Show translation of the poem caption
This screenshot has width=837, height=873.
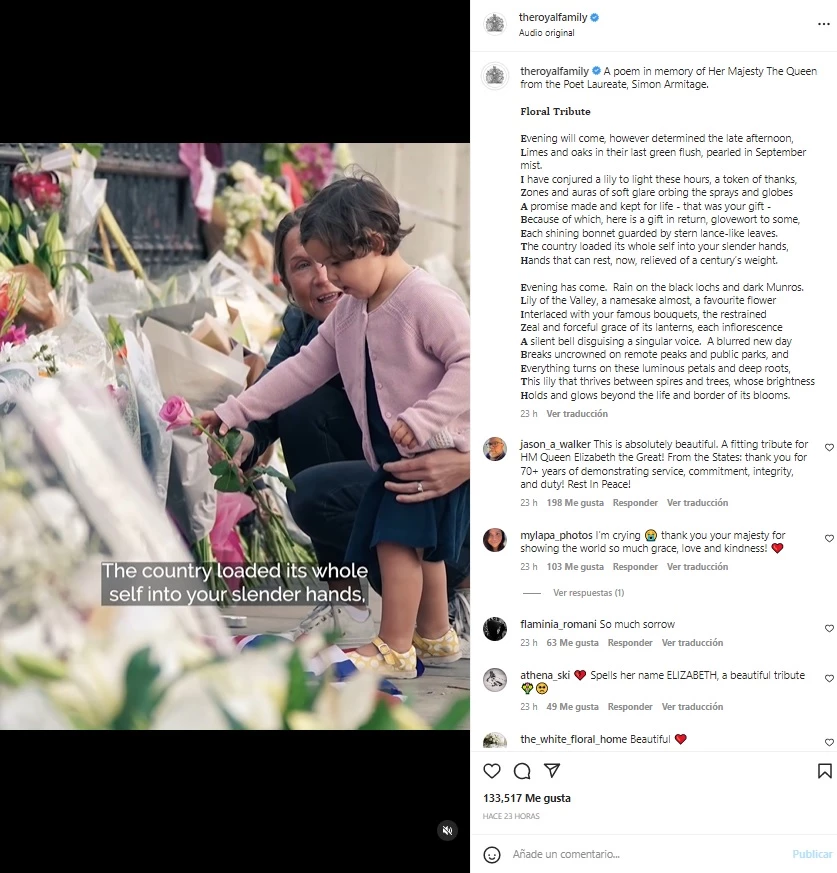point(577,414)
